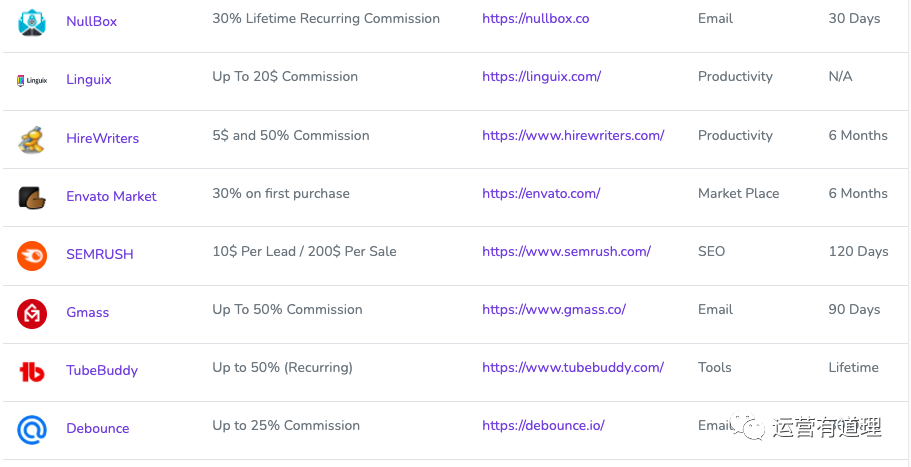Open the SEMRUSH name link
The image size is (911, 467).
pos(99,254)
